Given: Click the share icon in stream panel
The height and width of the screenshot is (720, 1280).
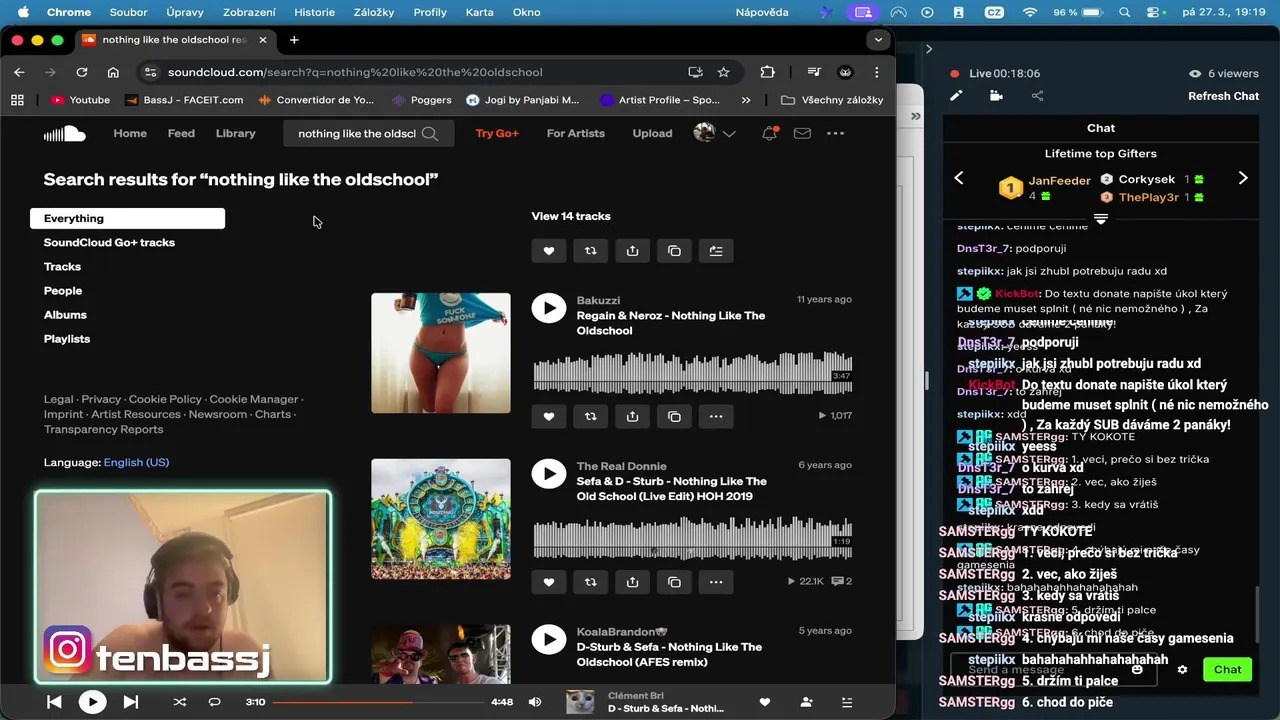Looking at the screenshot, I should click(1037, 96).
